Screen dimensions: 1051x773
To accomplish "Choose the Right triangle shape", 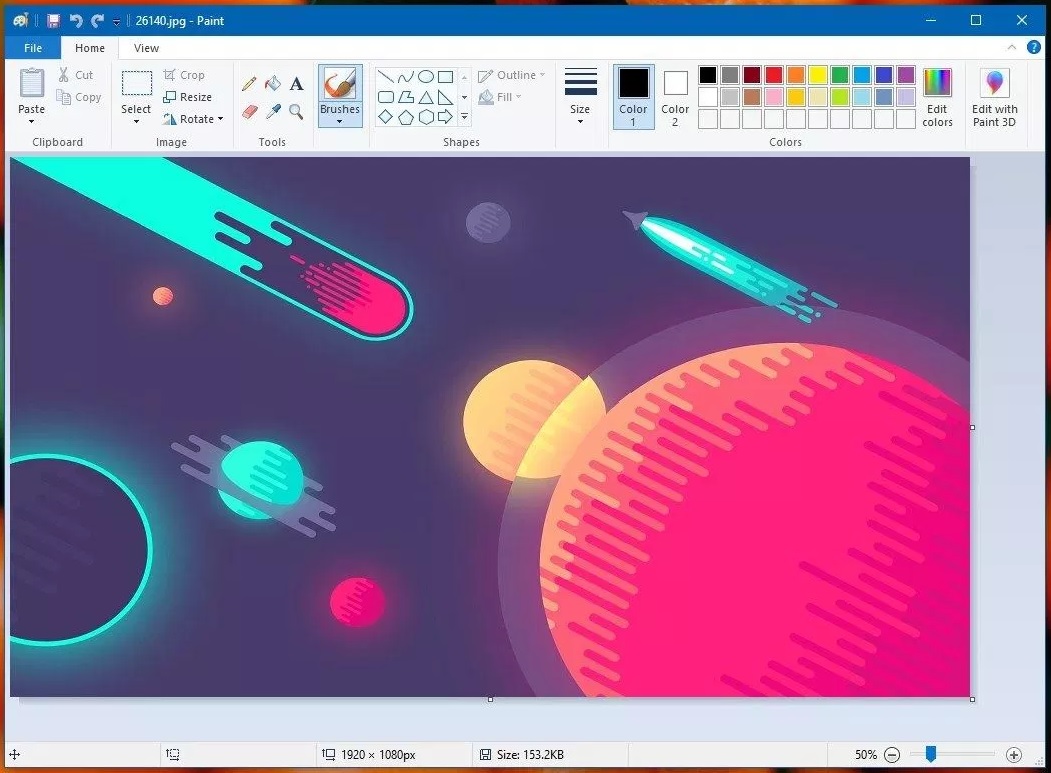I will tap(446, 97).
